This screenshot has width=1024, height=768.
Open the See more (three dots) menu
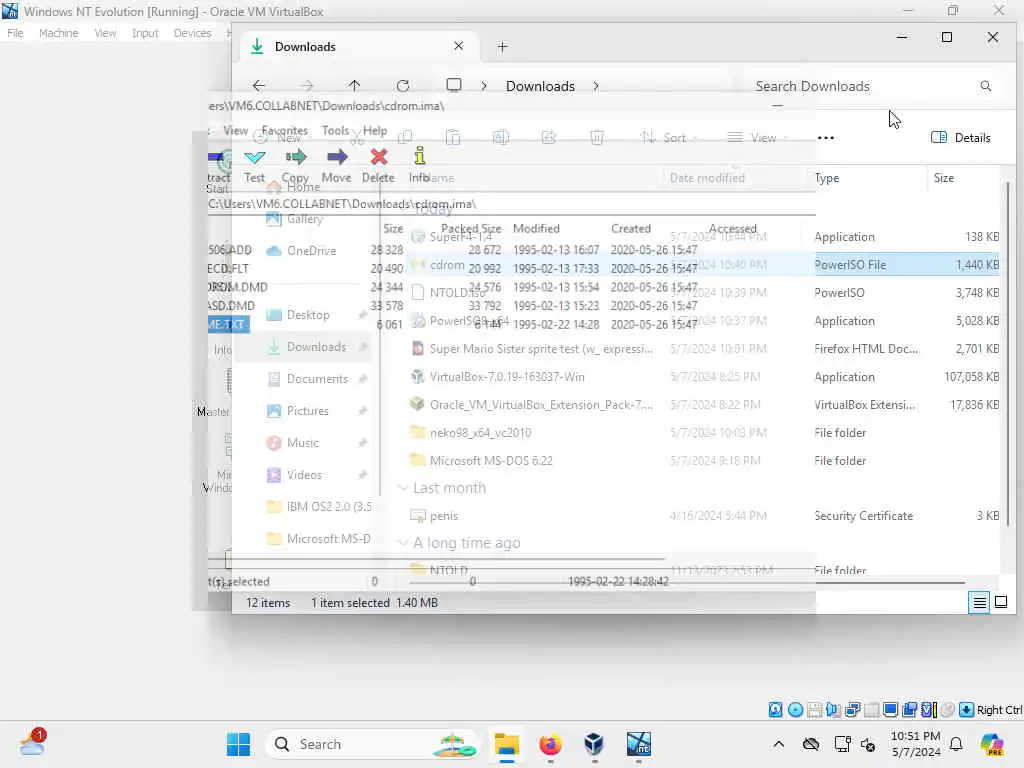(825, 138)
